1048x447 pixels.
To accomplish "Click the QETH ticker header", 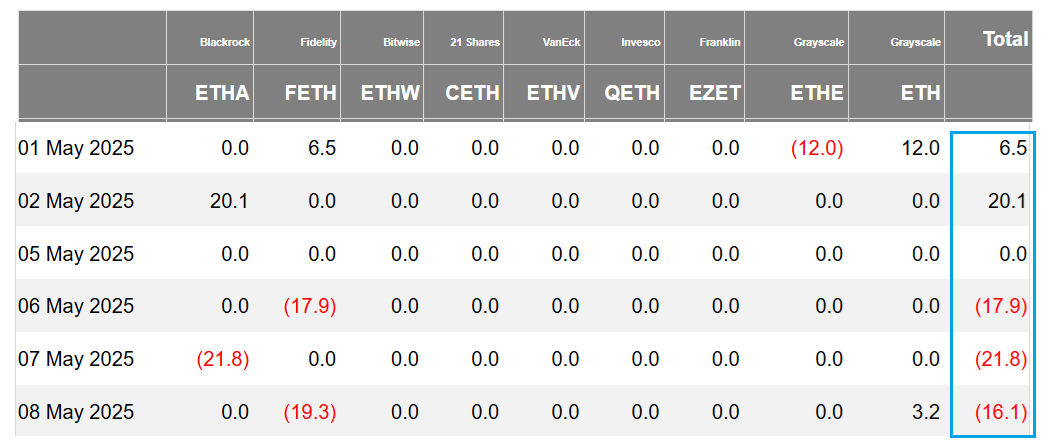I will click(632, 93).
